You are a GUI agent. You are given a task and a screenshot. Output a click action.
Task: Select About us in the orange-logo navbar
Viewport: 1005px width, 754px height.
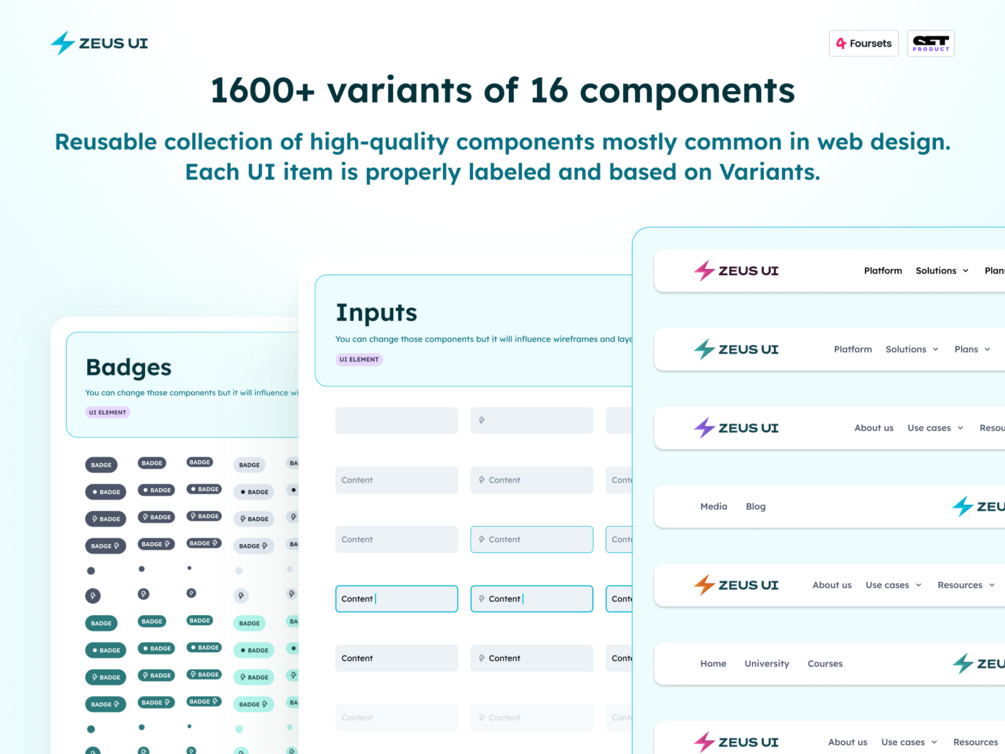pyautogui.click(x=832, y=585)
